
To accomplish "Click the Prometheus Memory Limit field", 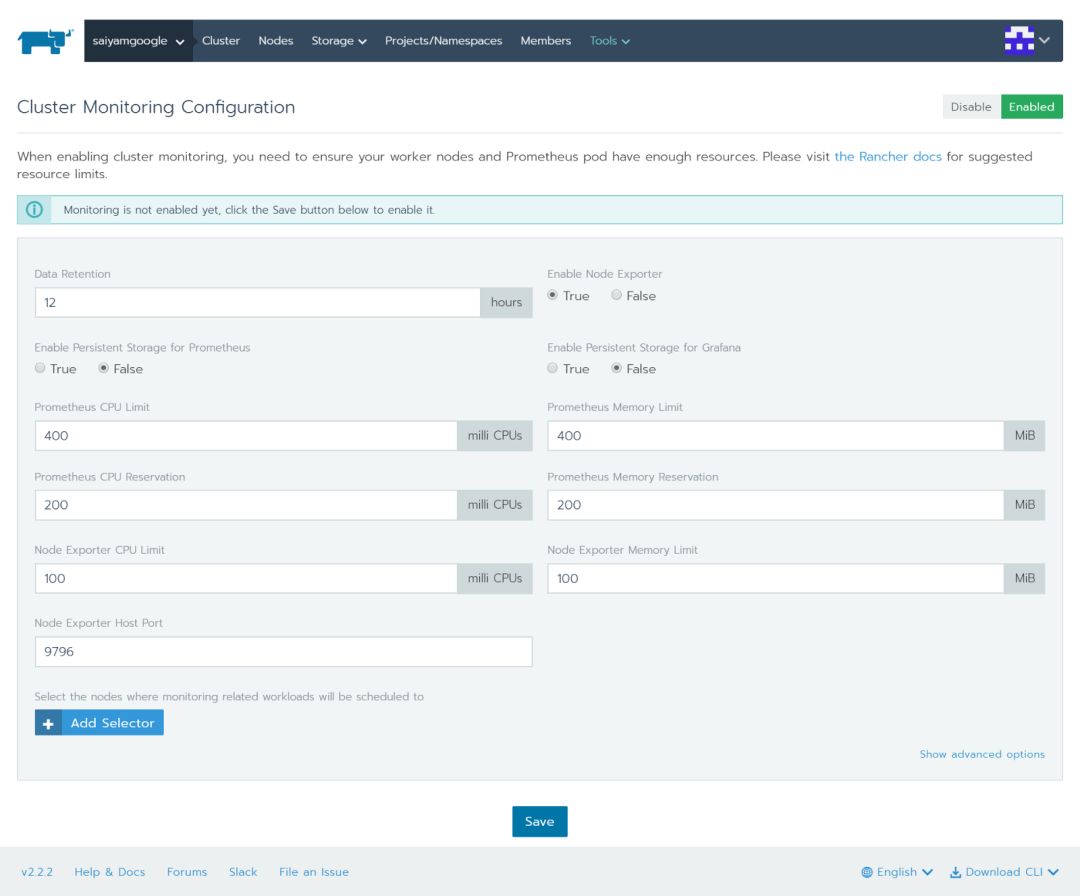I will click(x=776, y=436).
